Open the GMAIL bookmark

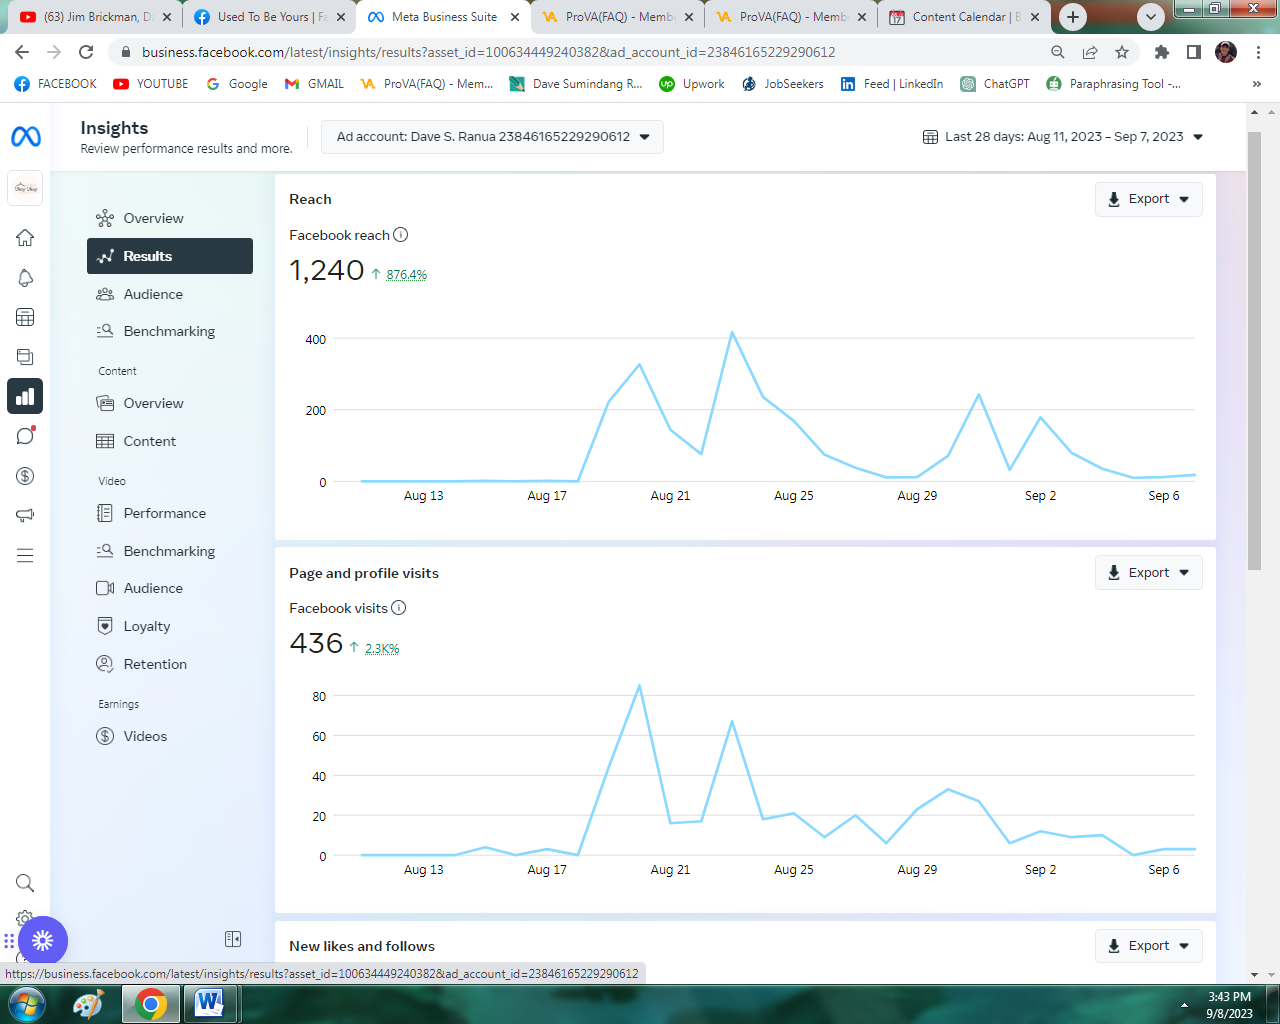click(x=314, y=84)
